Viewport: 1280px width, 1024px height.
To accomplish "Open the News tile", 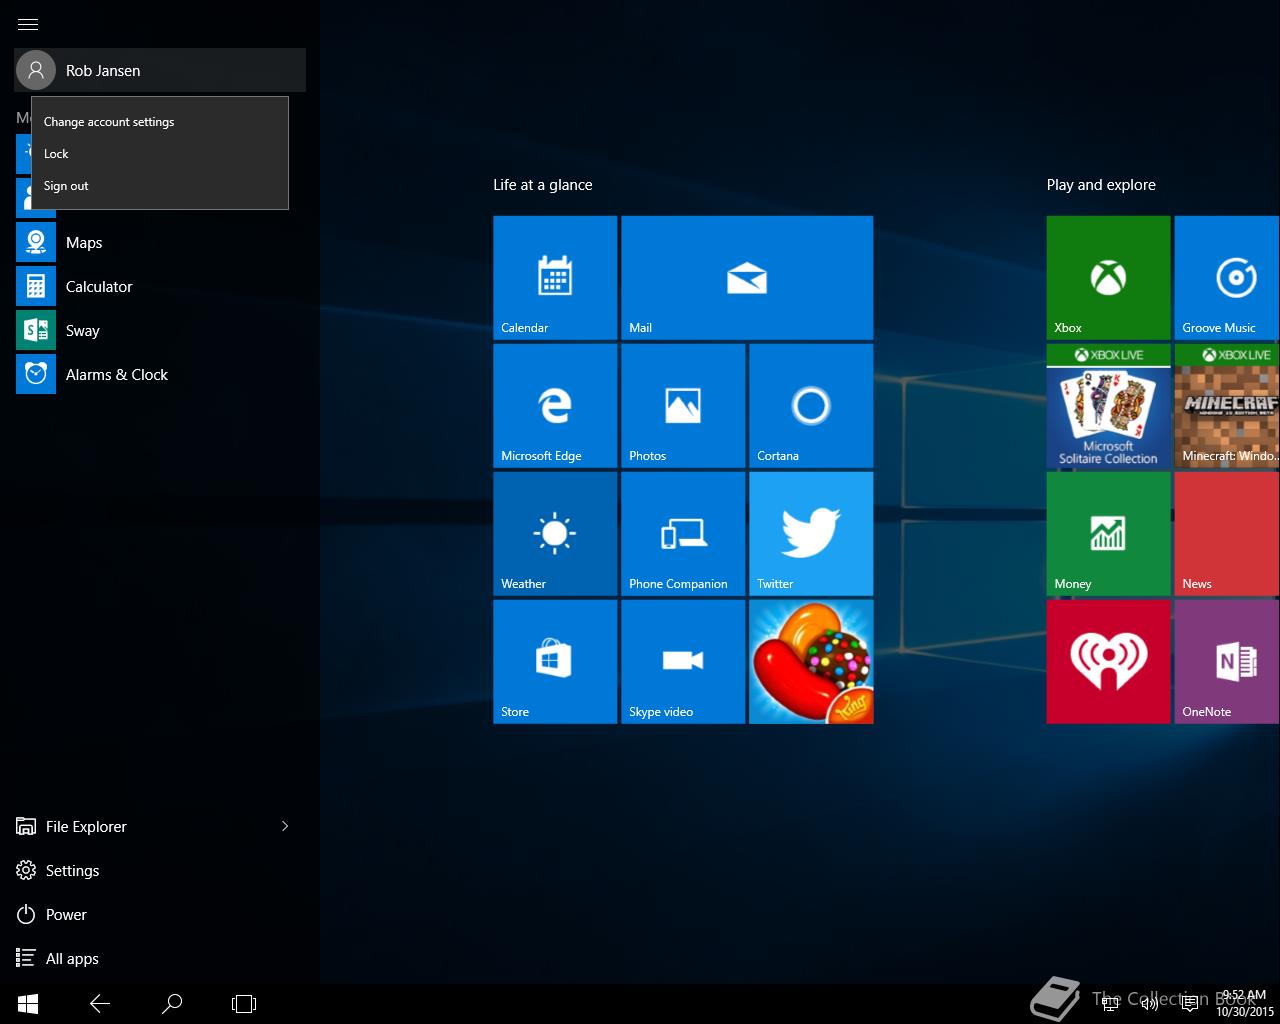I will coord(1227,534).
